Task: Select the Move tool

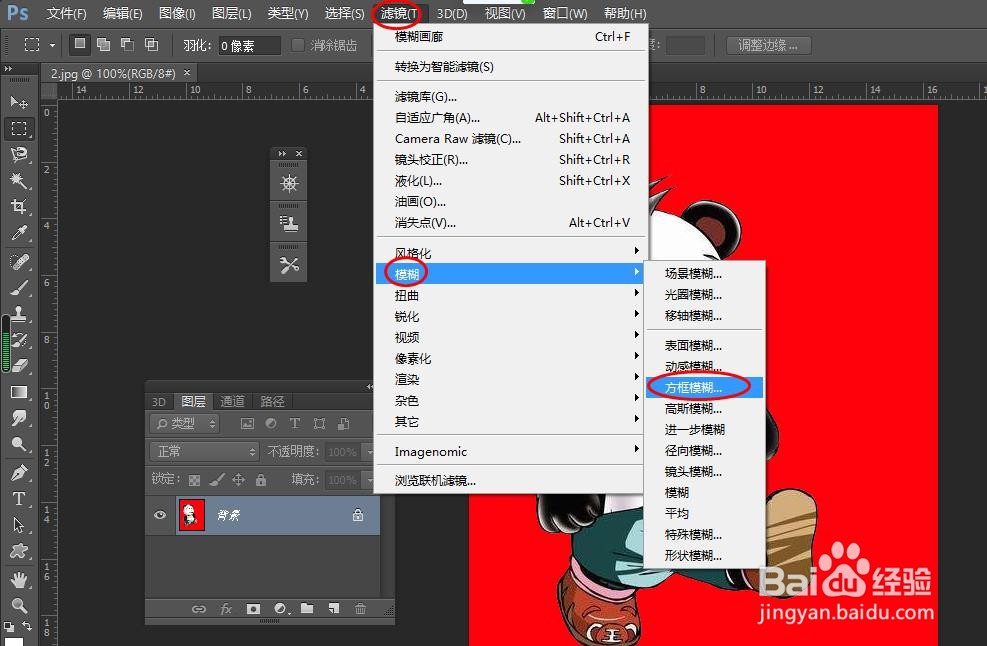Action: [19, 102]
